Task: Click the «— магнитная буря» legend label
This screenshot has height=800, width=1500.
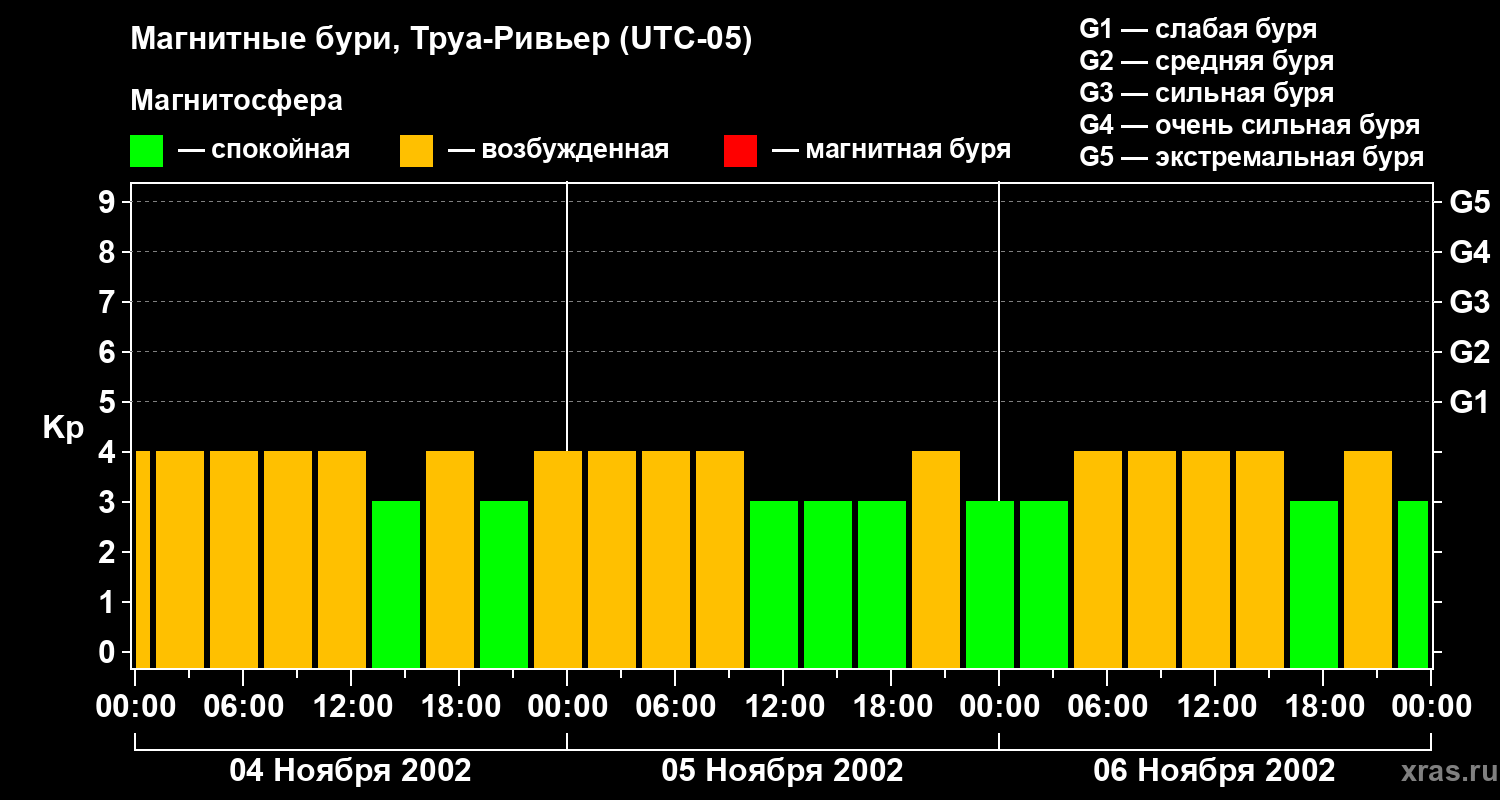Action: click(x=892, y=150)
